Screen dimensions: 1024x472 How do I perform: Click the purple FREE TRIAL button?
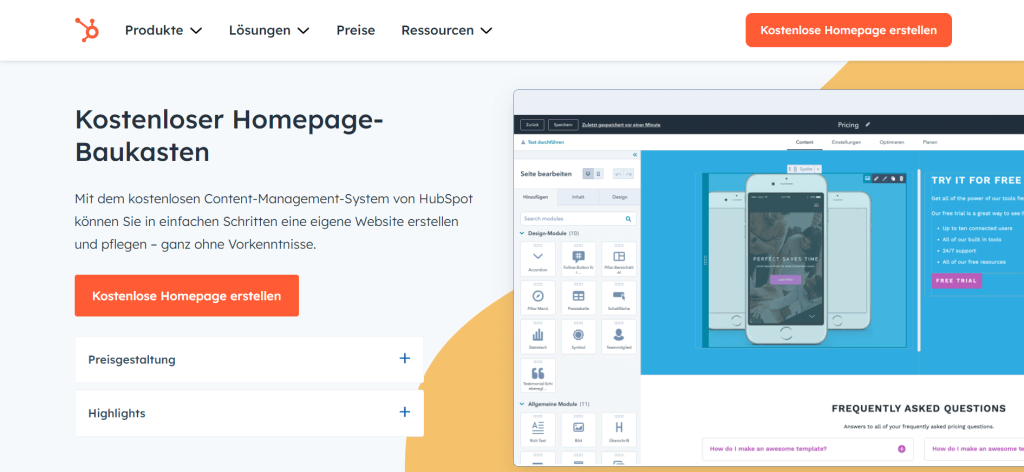[x=956, y=281]
